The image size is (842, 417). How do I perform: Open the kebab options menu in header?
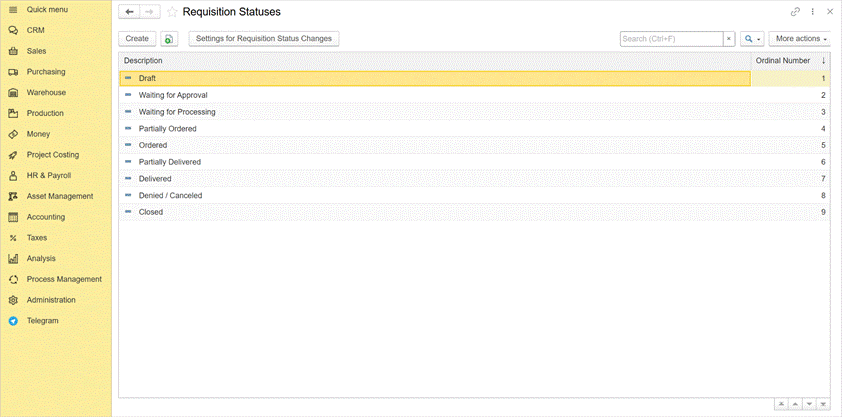click(813, 12)
